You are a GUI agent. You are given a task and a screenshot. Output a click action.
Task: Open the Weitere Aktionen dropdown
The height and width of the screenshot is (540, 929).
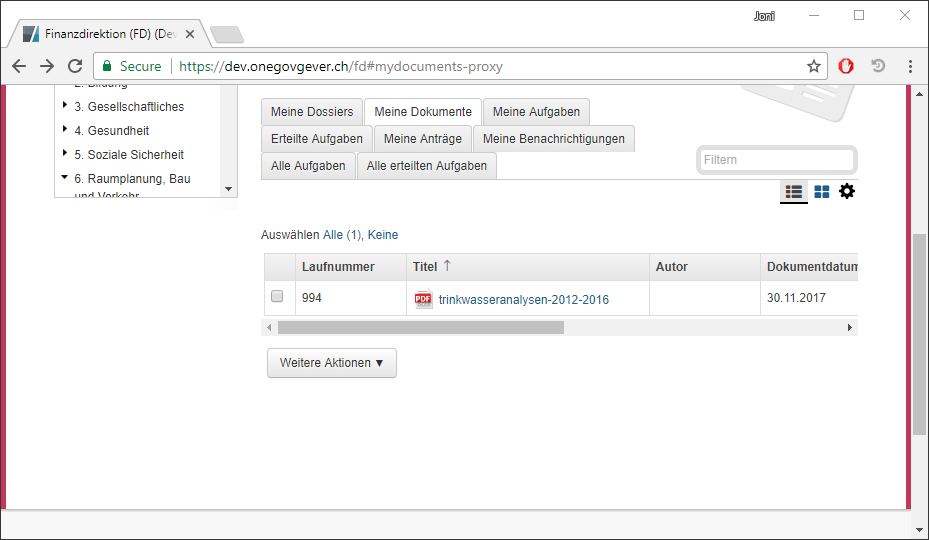coord(332,363)
